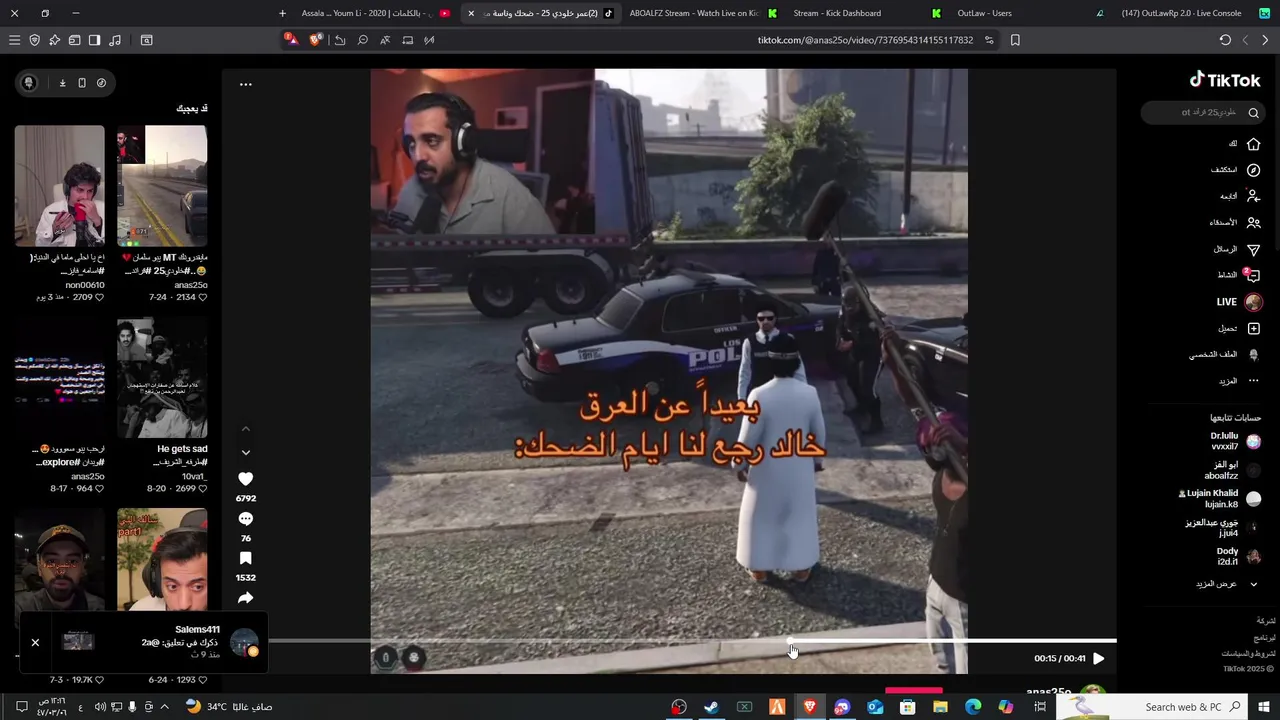The height and width of the screenshot is (720, 1280).
Task: Open the Friends icon in sidebar
Action: (1253, 222)
